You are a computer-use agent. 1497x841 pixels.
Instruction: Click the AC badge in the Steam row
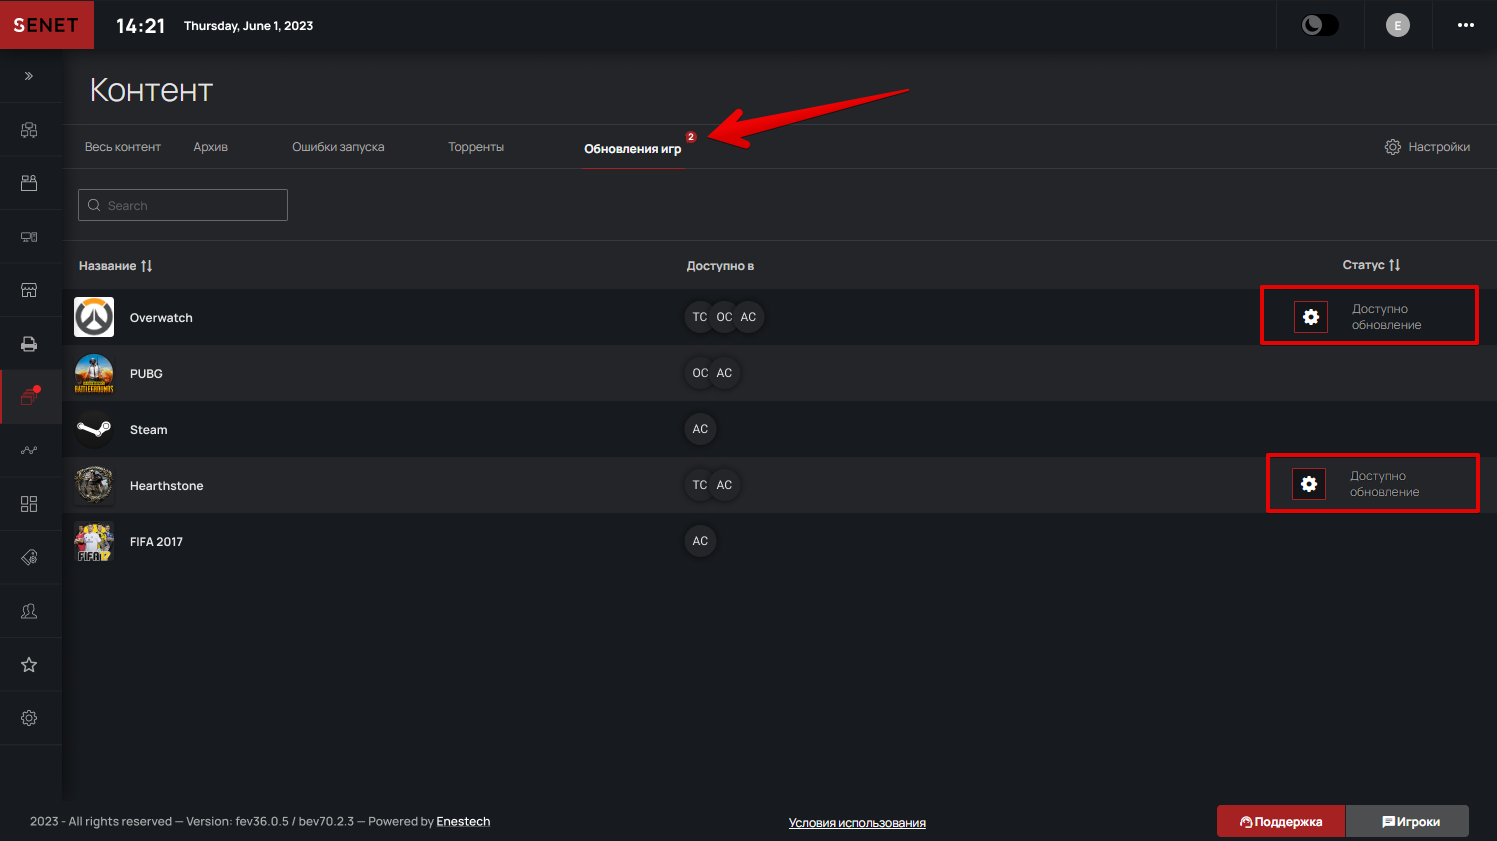click(700, 429)
